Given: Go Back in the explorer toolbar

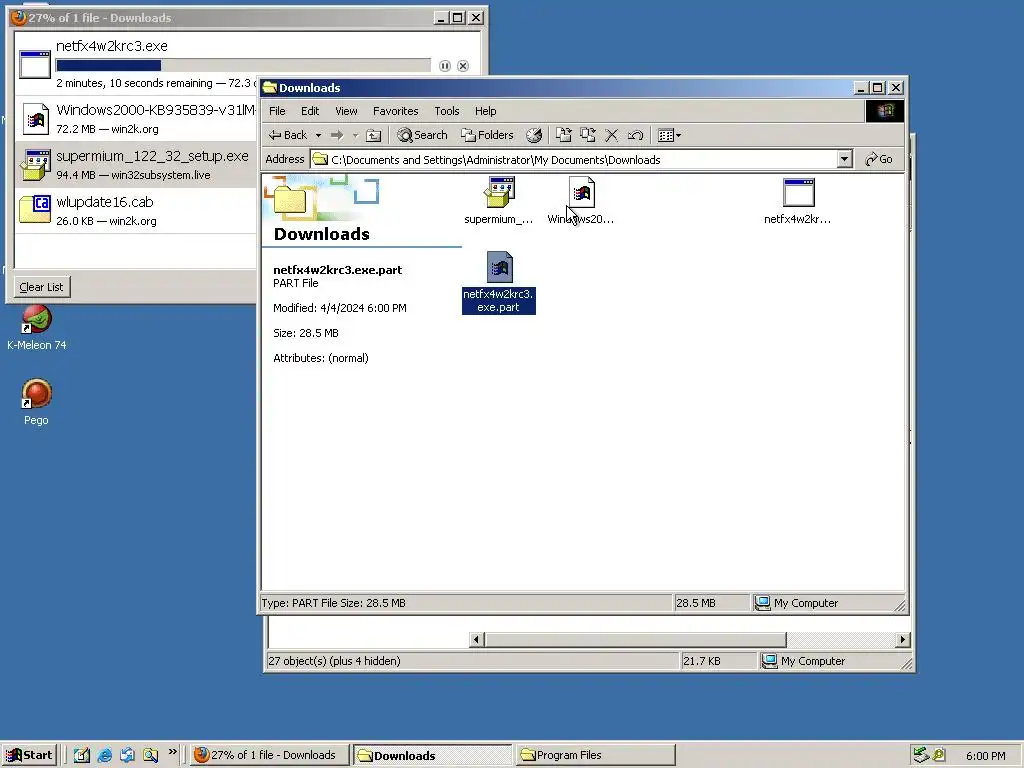Looking at the screenshot, I should [288, 135].
